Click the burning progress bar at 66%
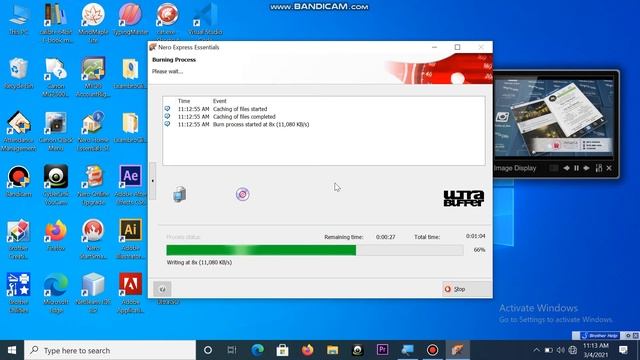Screen dimensions: 640x360 315,250
